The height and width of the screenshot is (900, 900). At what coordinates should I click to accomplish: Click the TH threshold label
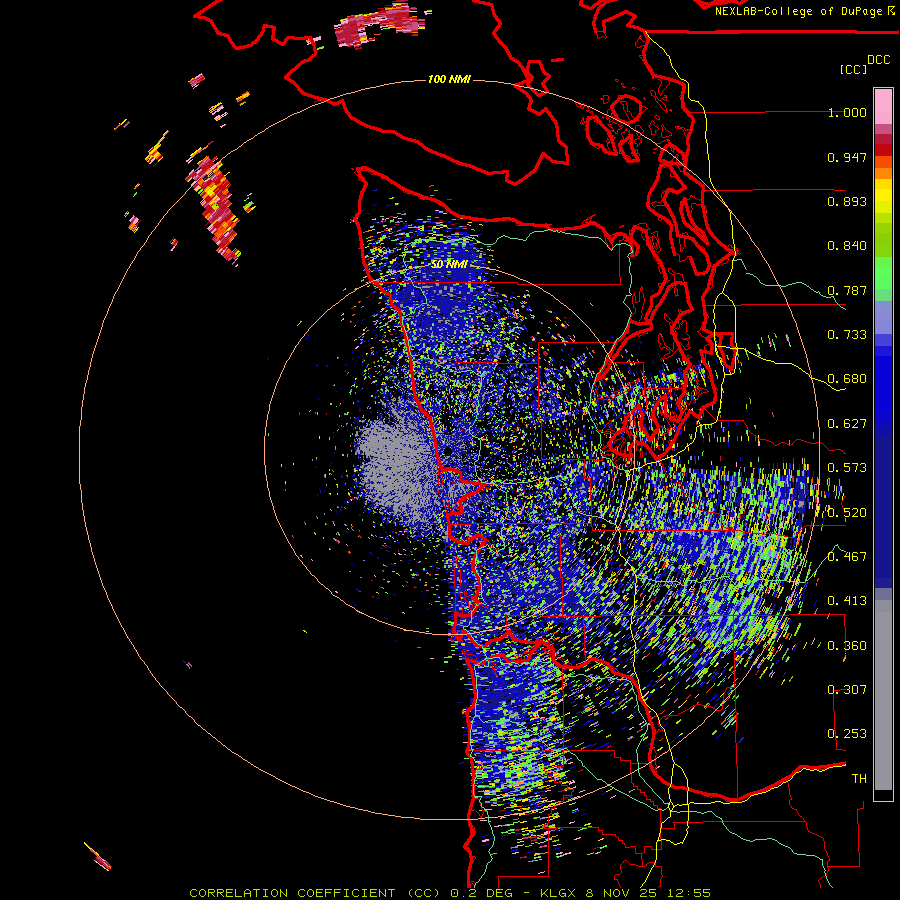coord(859,779)
